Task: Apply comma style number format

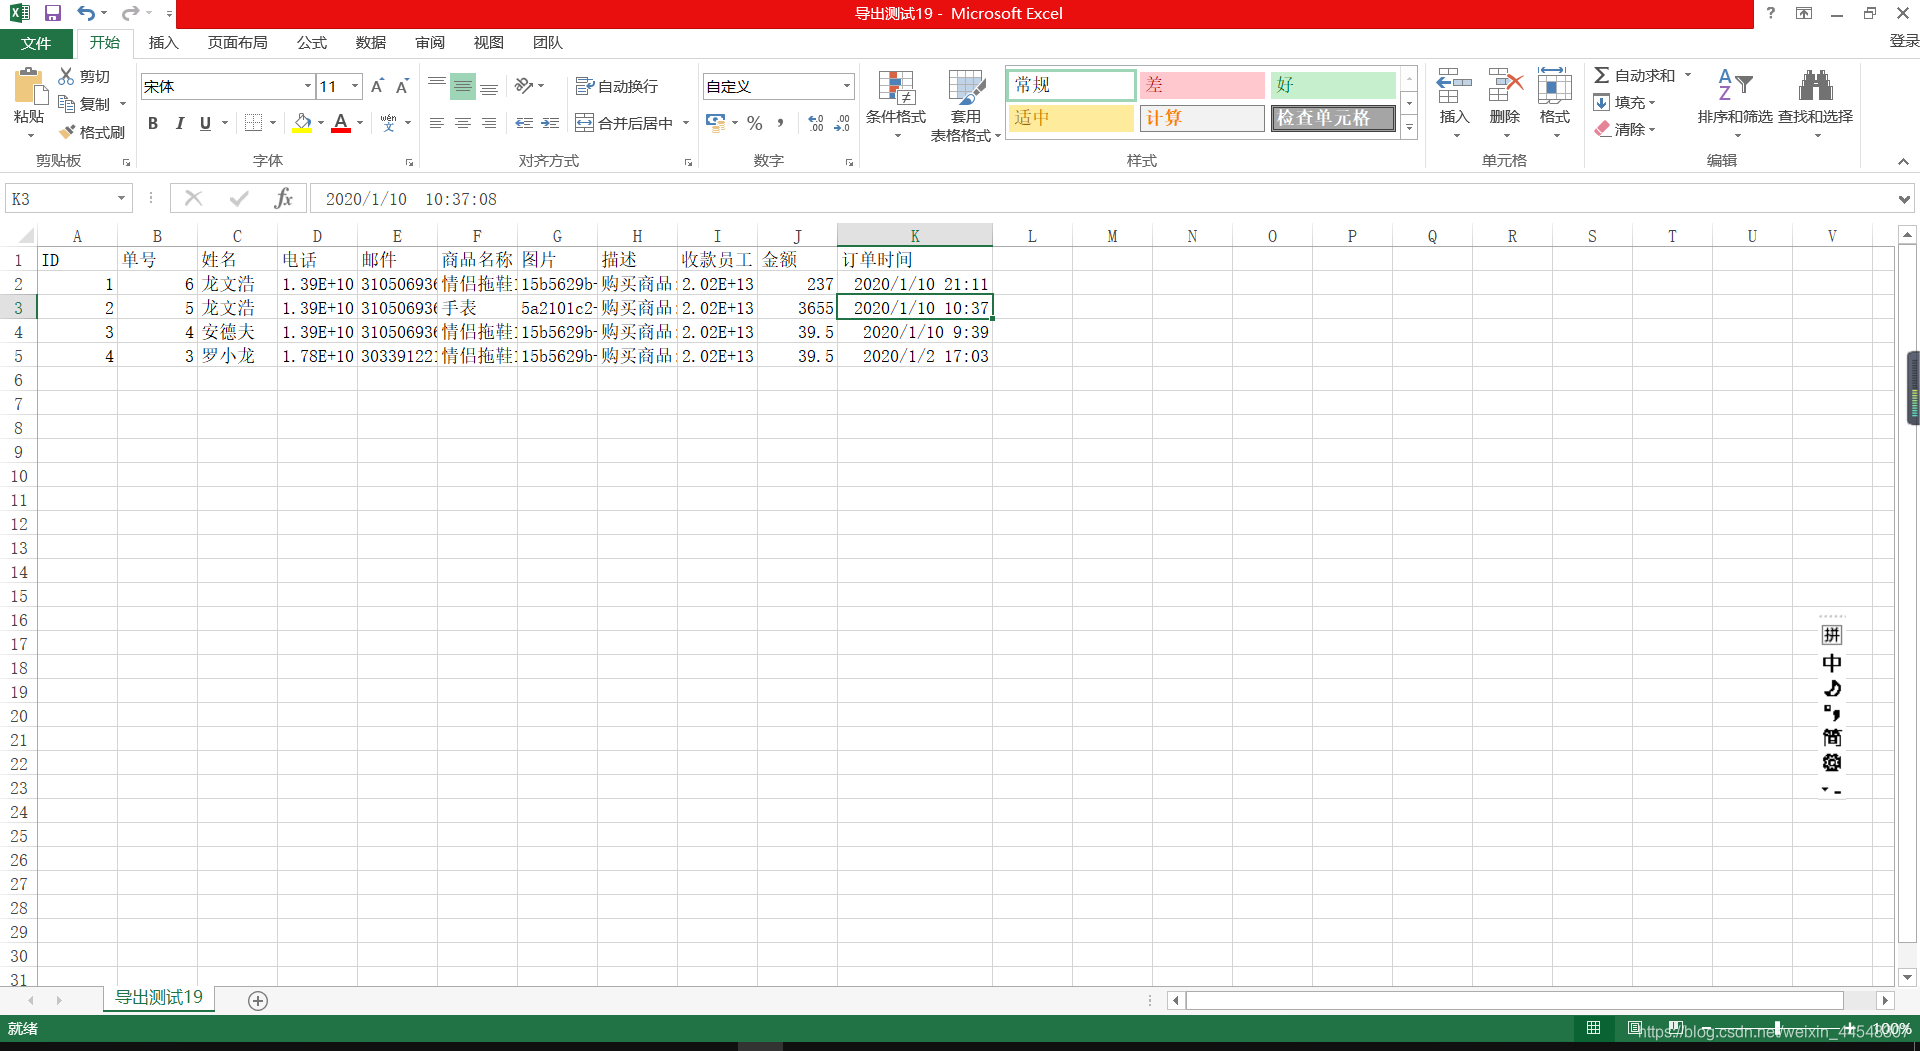Action: point(780,123)
